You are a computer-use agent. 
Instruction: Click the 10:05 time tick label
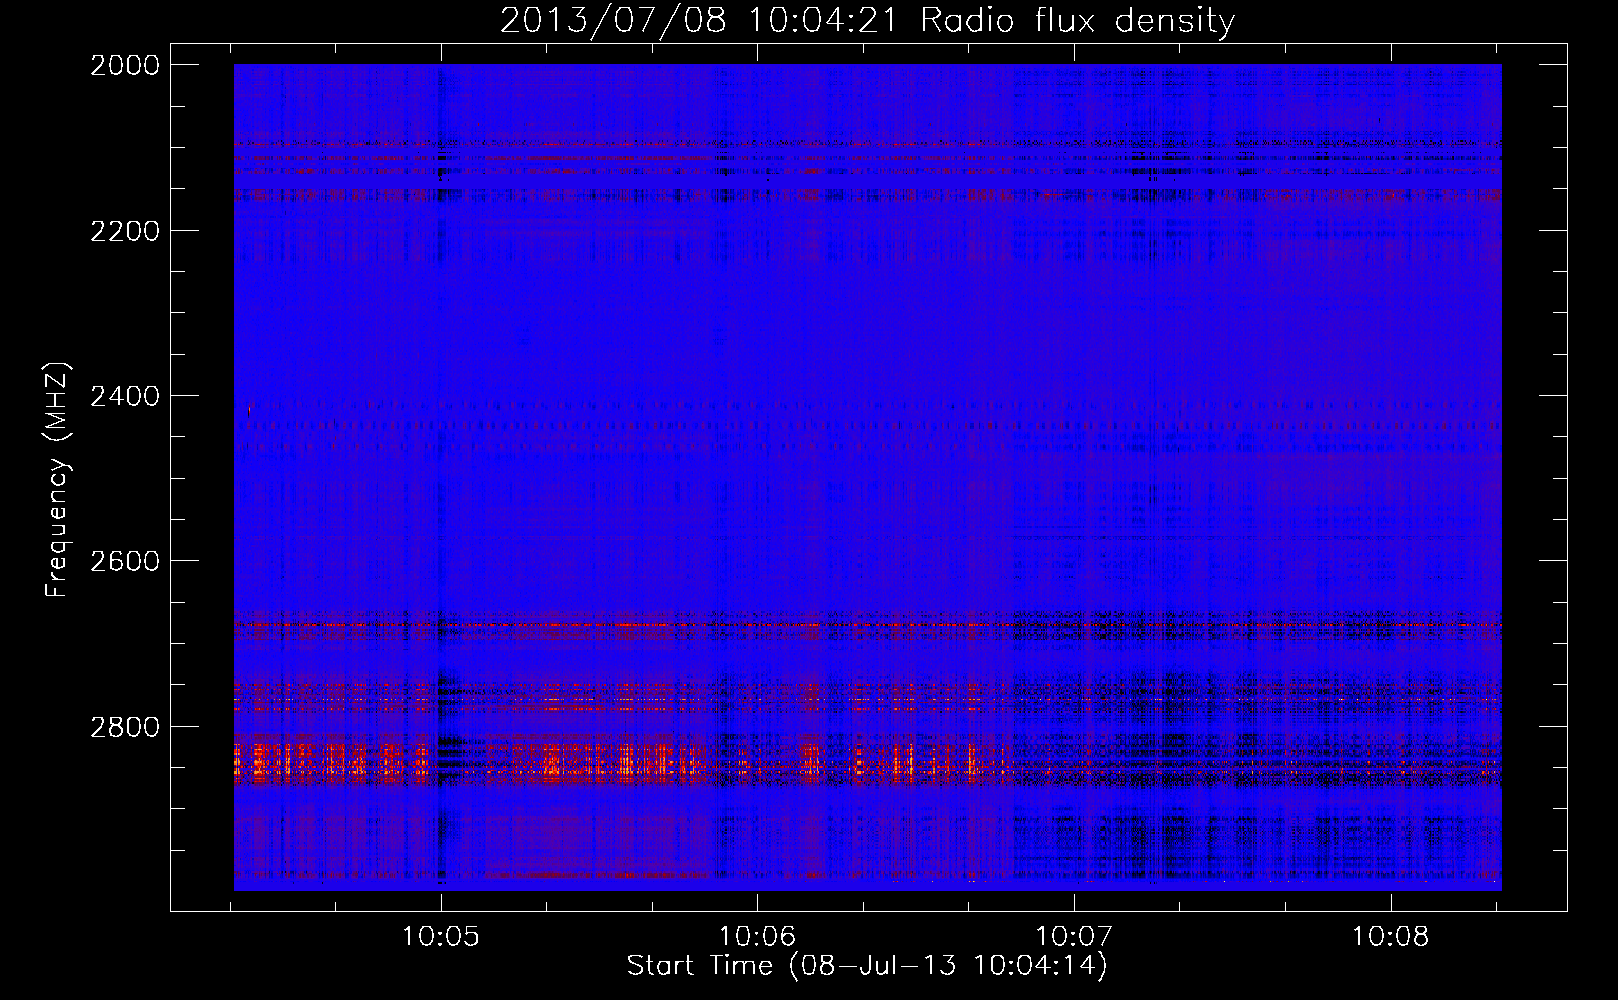tap(440, 937)
